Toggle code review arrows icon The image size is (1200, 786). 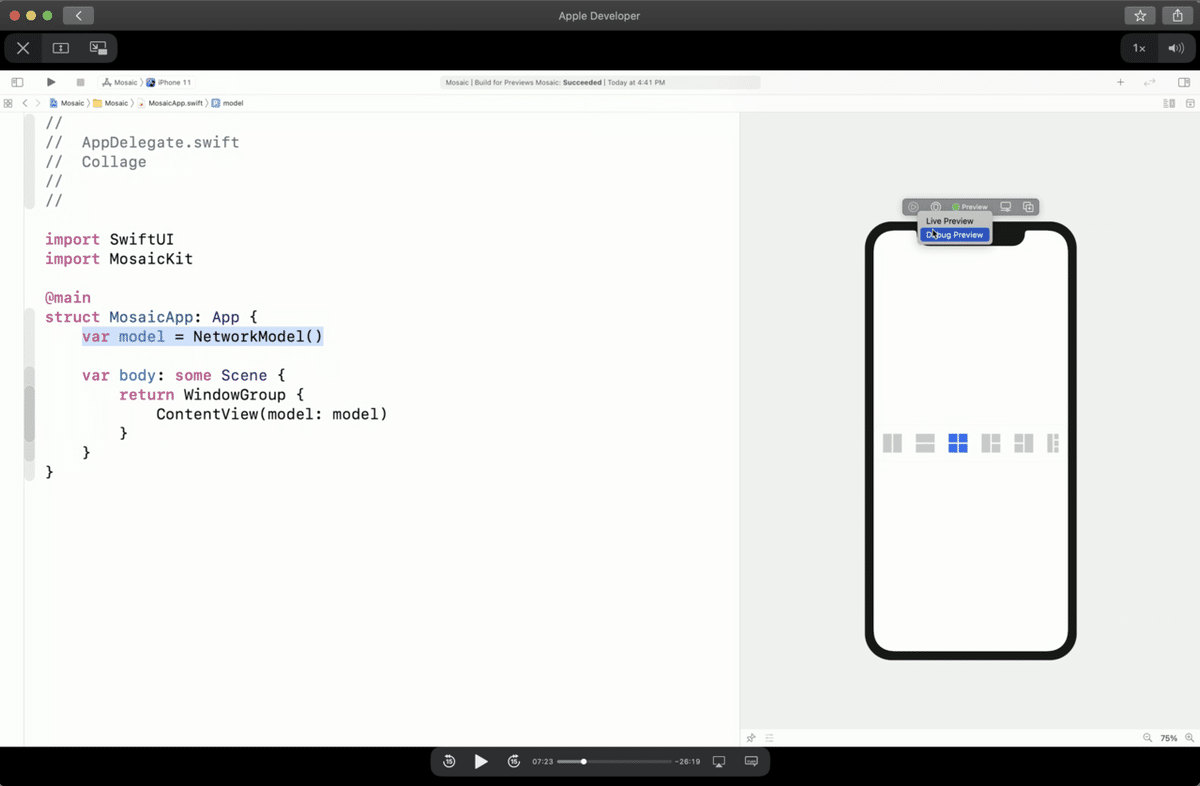[1150, 82]
